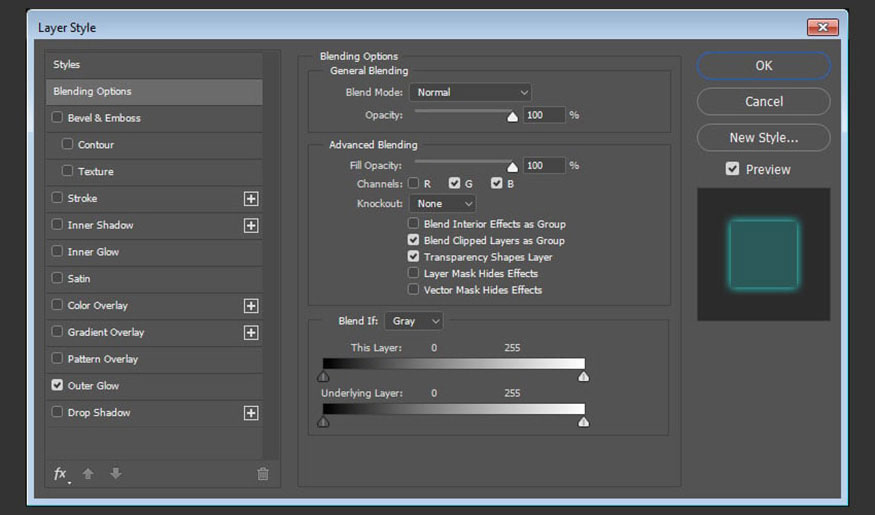Add another Gradient Overlay with plus icon
Viewport: 875px width, 515px height.
click(251, 333)
